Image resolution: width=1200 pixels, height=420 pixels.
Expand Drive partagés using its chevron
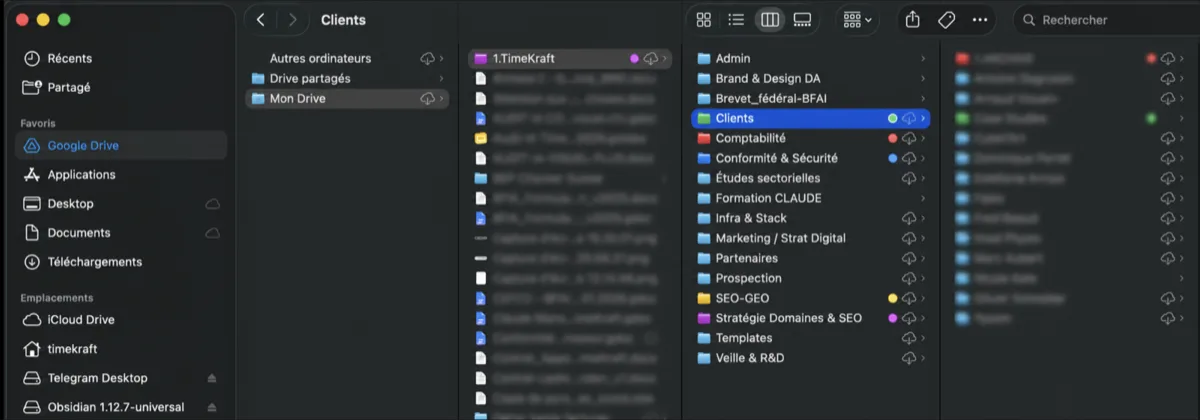tap(441, 79)
